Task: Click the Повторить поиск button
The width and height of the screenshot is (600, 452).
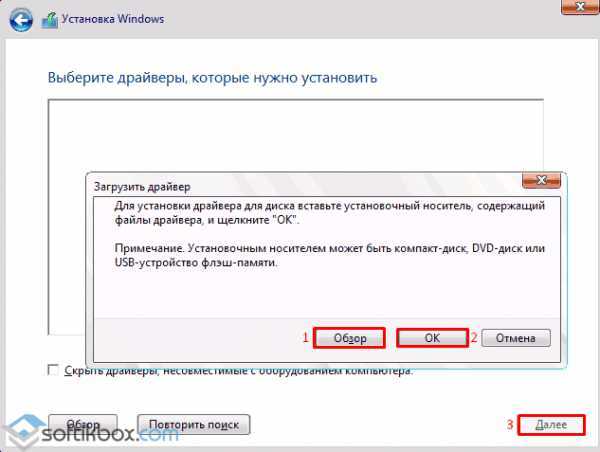Action: pyautogui.click(x=194, y=424)
